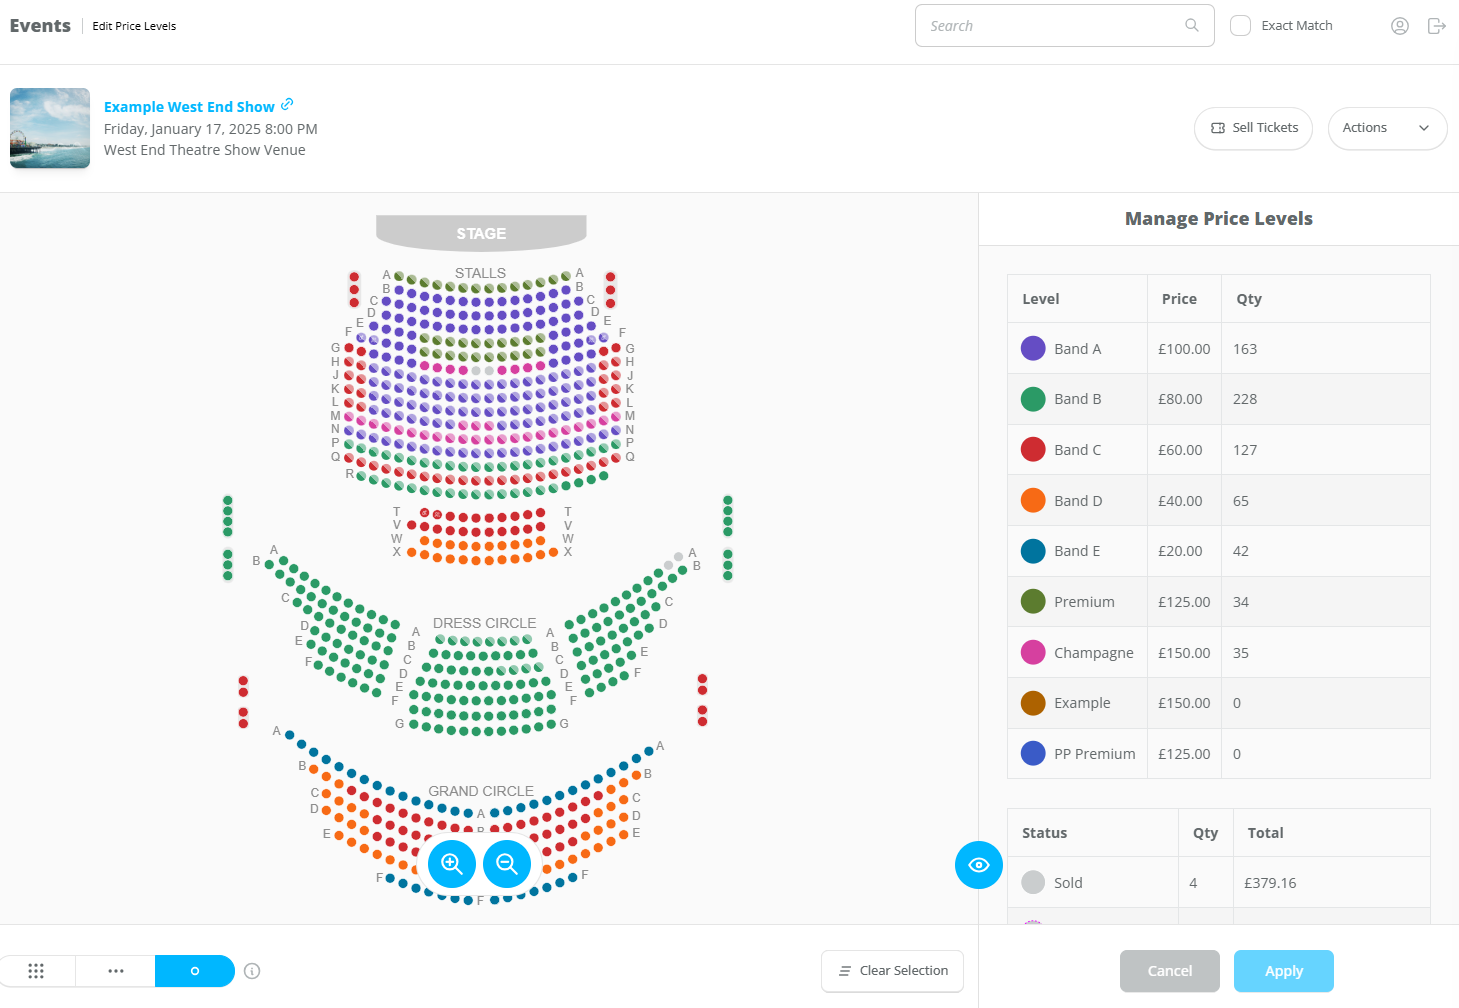Click the zoom in magnifier on seat map
The height and width of the screenshot is (1008, 1459).
tap(452, 863)
